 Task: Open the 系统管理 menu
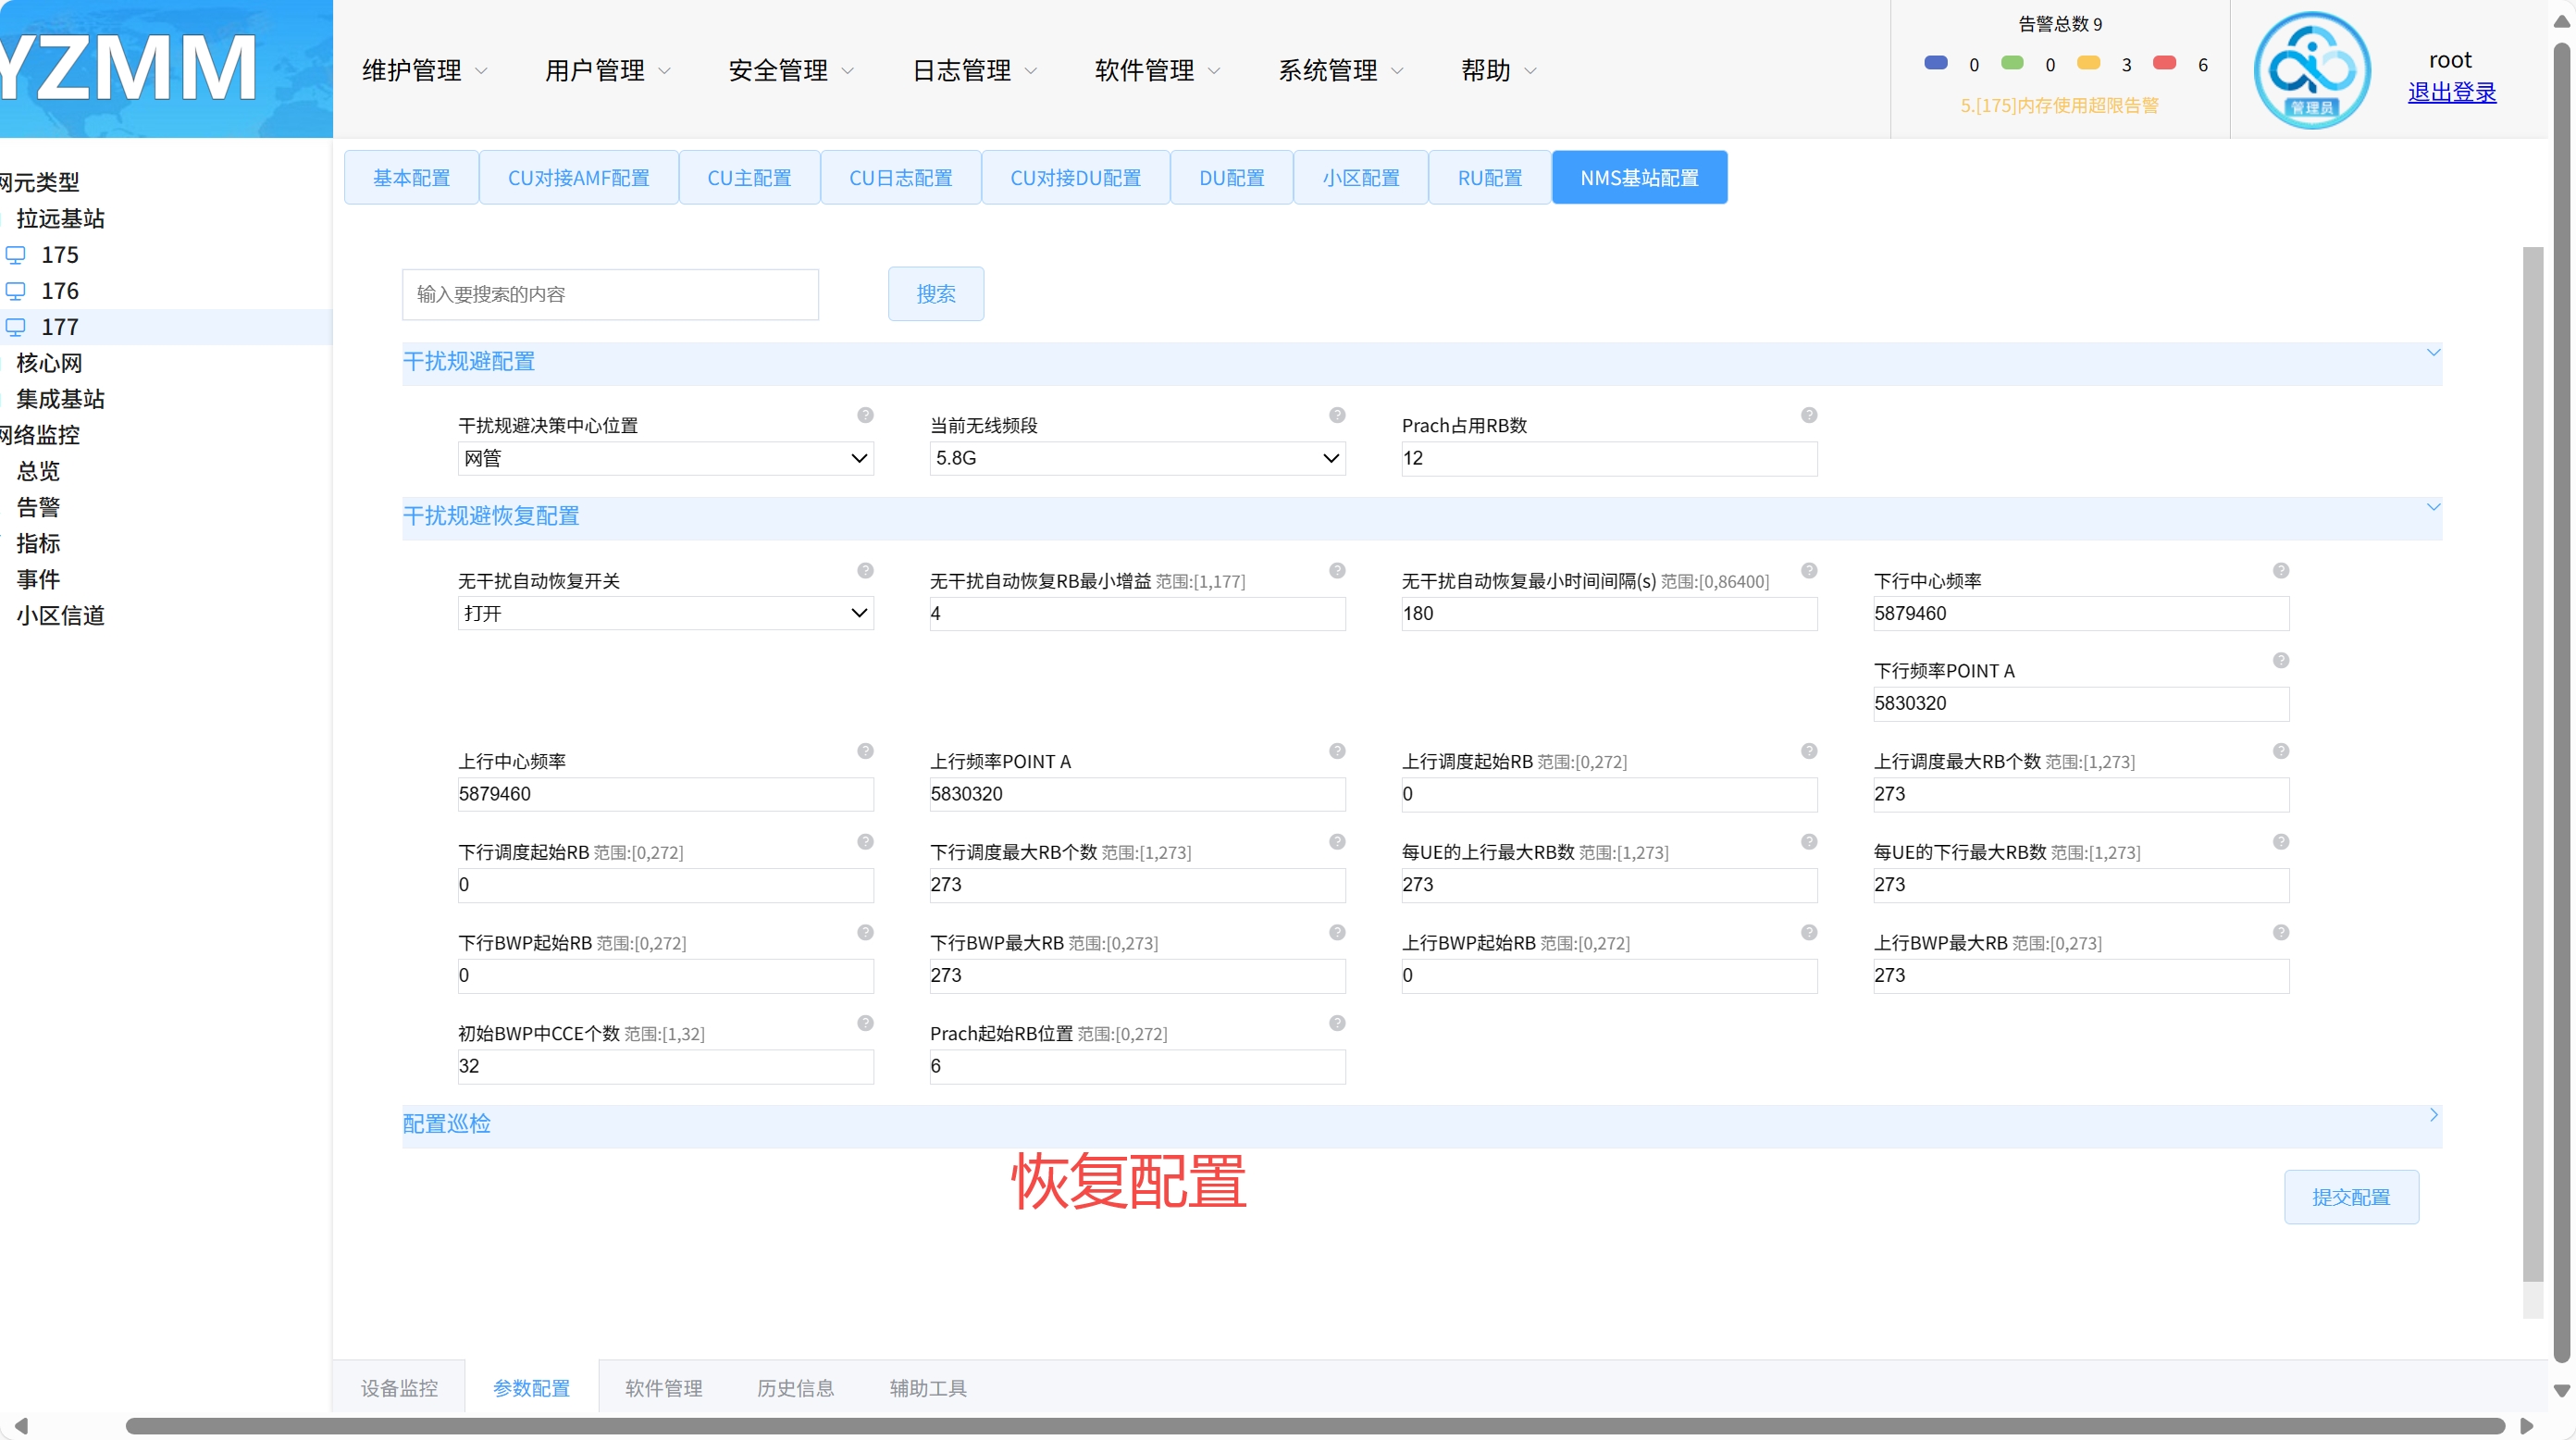(x=1340, y=70)
